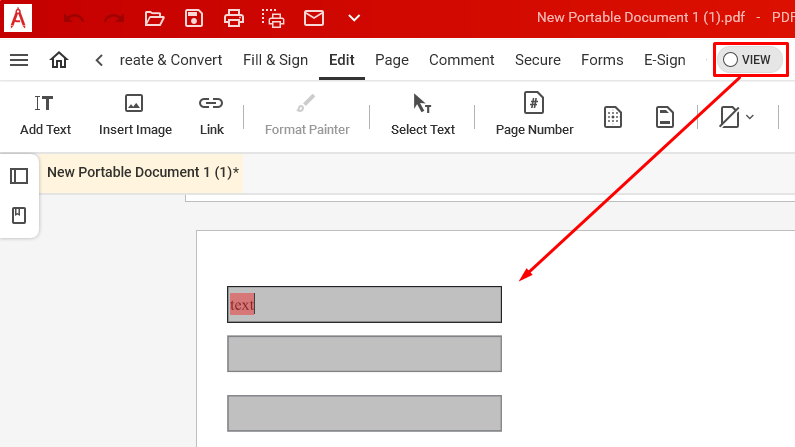Click the second gray form field
The width and height of the screenshot is (795, 447).
[x=365, y=354]
